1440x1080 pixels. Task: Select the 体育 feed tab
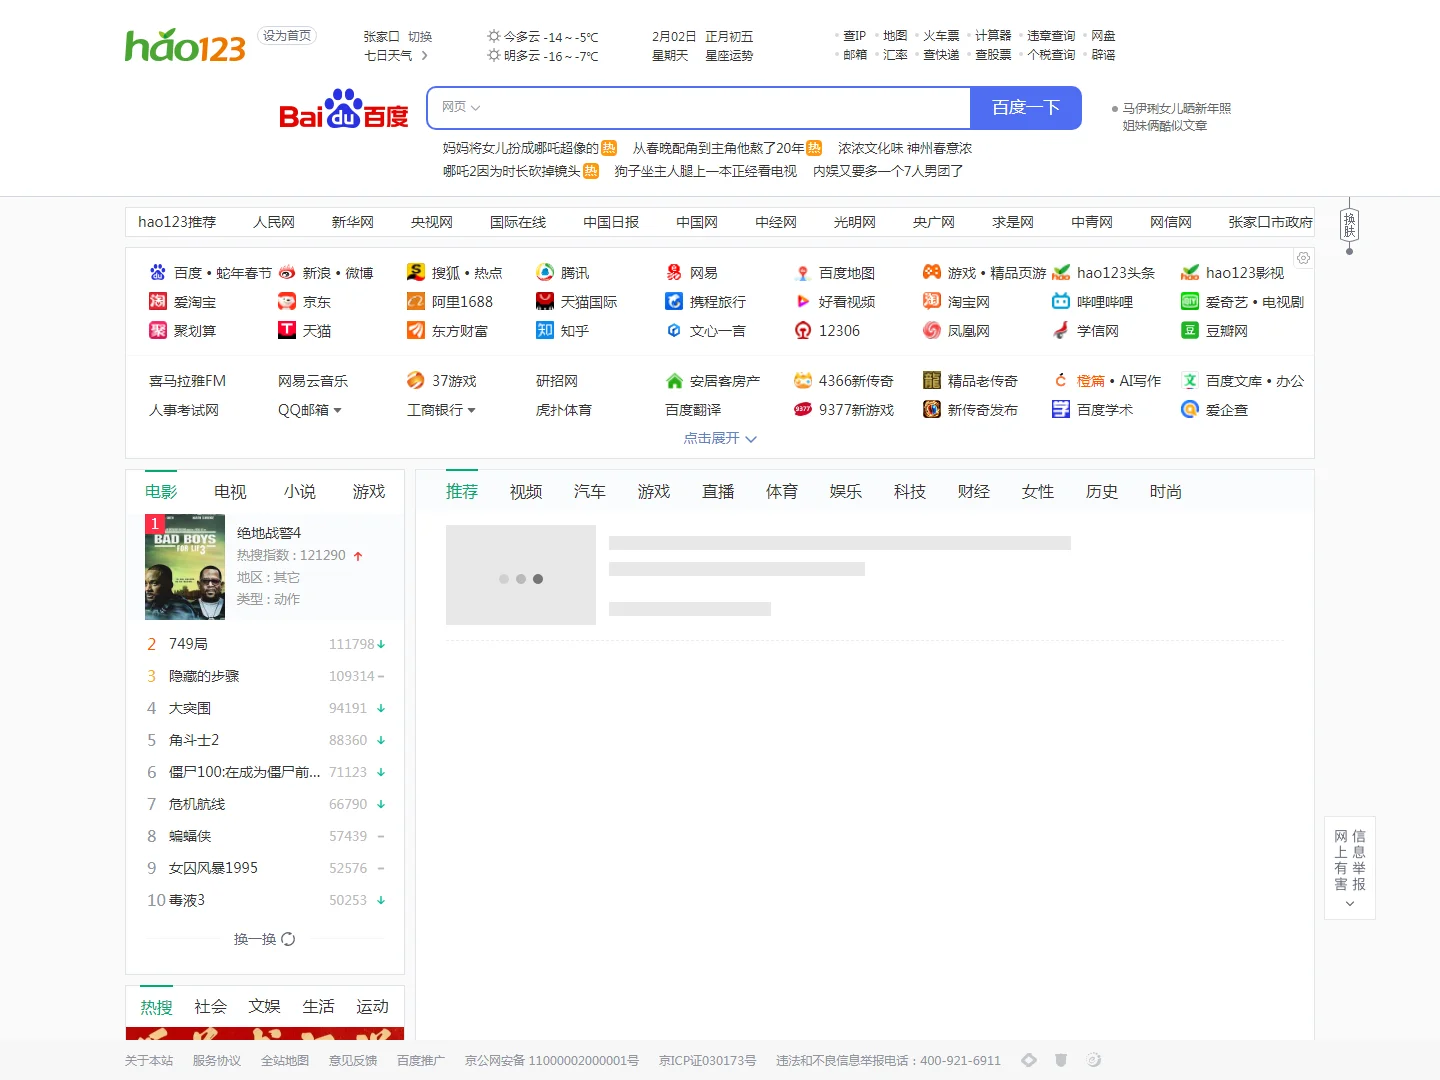pyautogui.click(x=782, y=491)
